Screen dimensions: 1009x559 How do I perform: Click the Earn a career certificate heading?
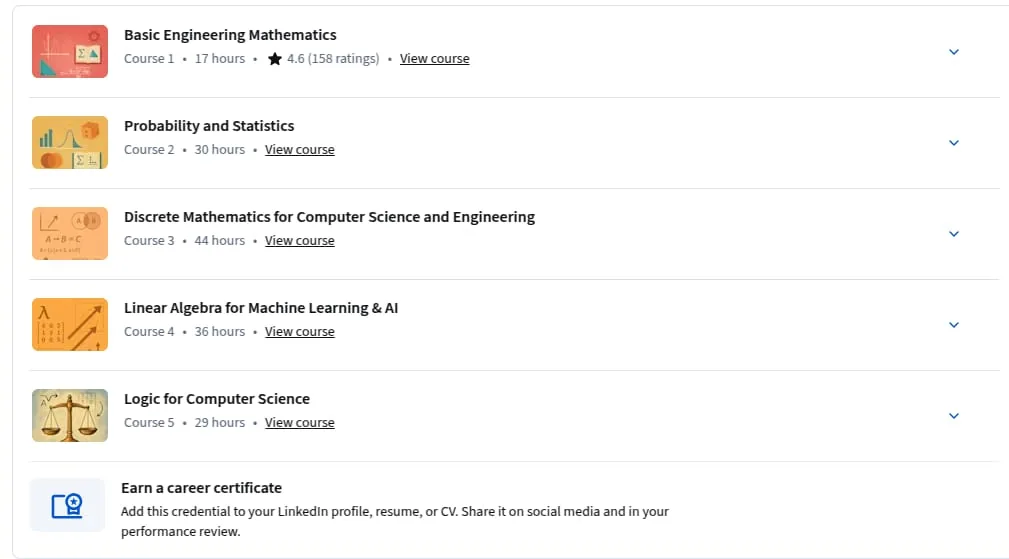201,488
